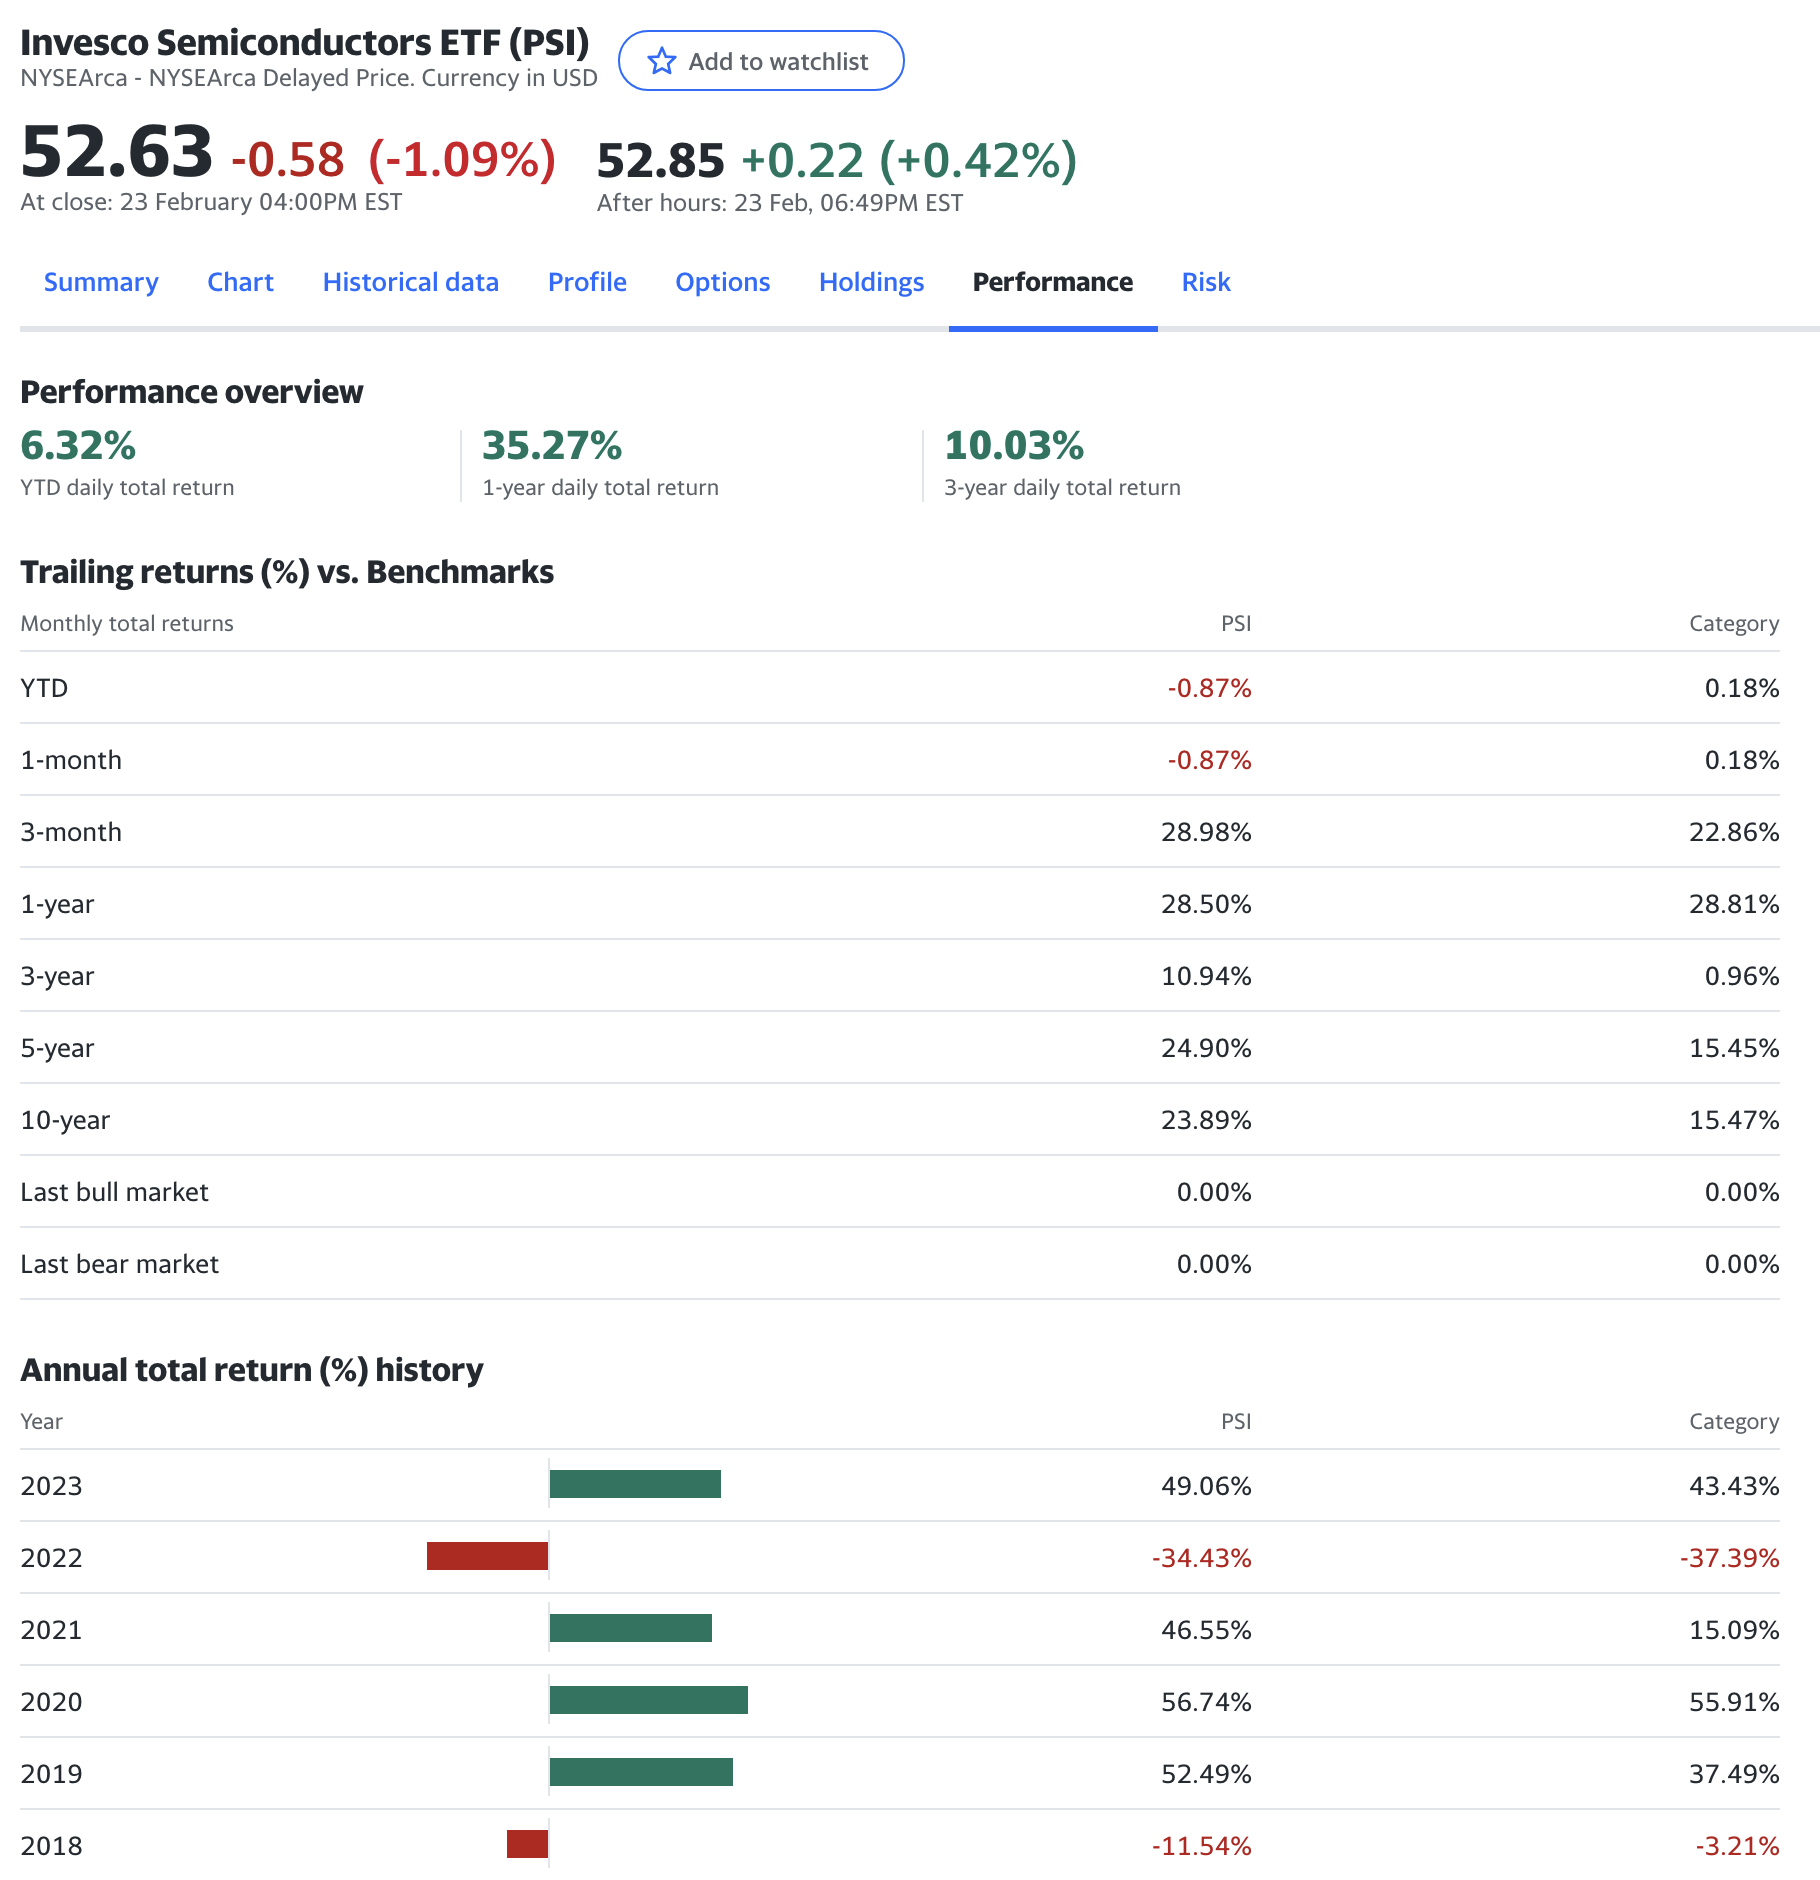Click the closing price 52.63
The width and height of the screenshot is (1820, 1880).
tap(116, 152)
